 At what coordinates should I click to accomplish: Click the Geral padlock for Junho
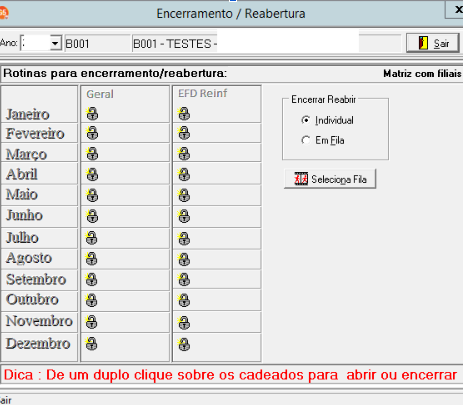coord(92,216)
